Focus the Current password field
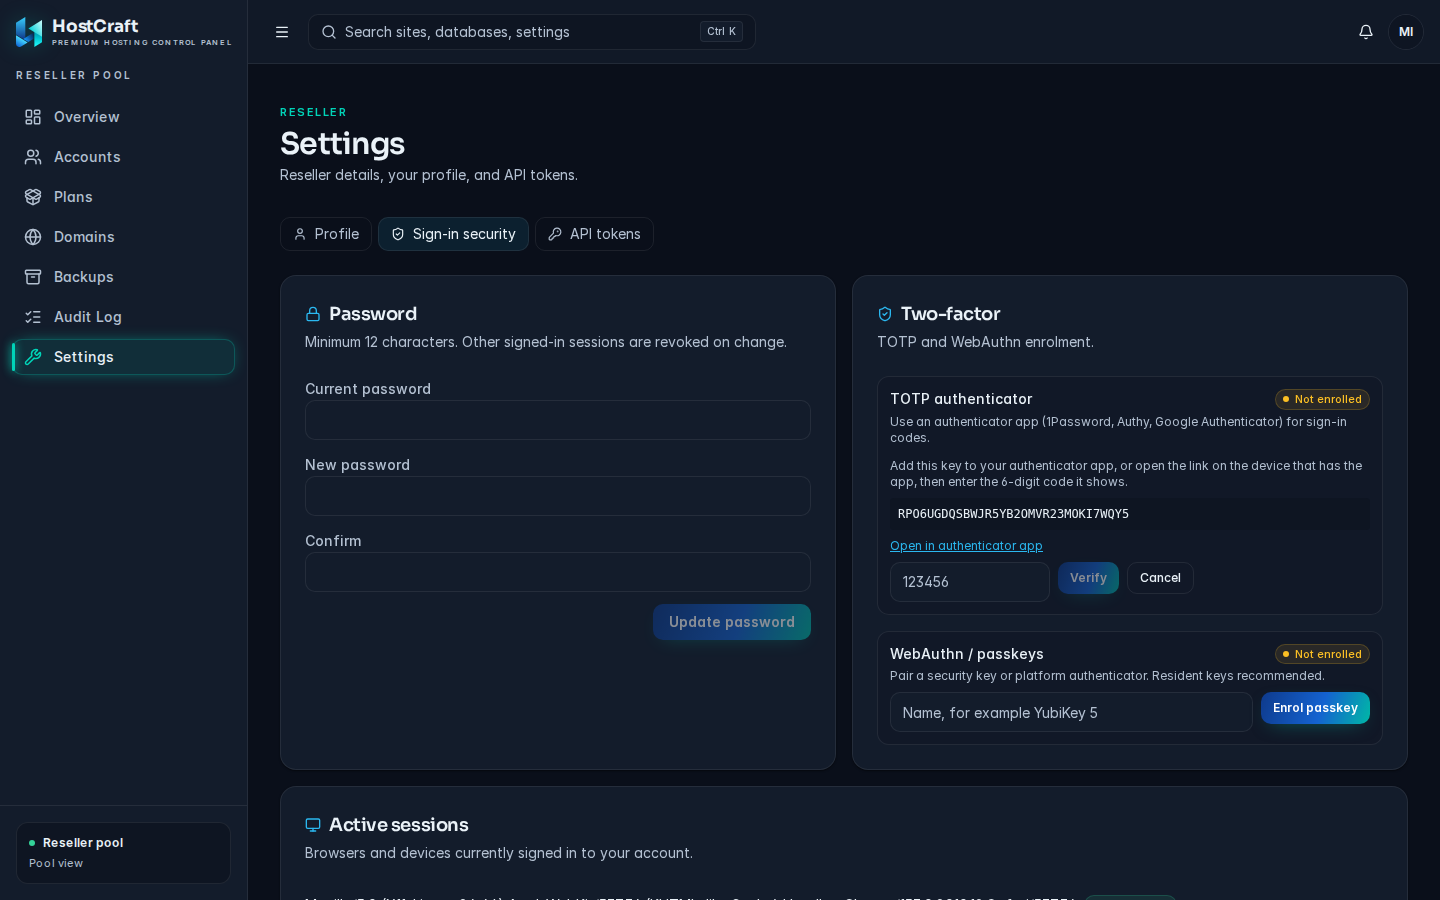 (558, 420)
